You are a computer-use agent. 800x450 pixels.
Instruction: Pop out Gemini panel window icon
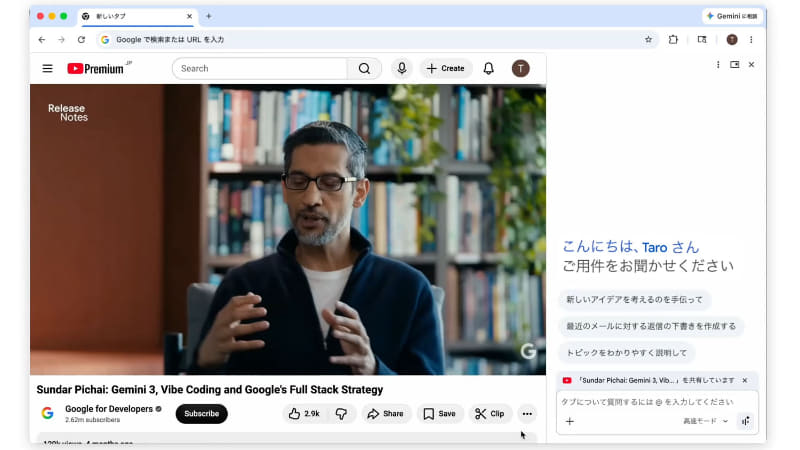coord(735,65)
